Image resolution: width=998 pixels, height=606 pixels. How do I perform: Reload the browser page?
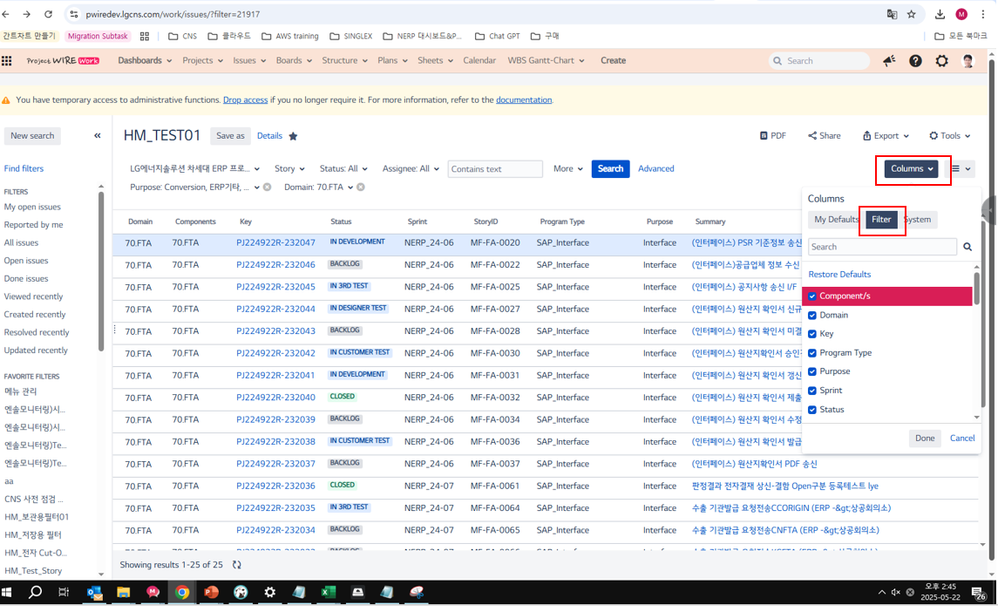click(x=48, y=14)
